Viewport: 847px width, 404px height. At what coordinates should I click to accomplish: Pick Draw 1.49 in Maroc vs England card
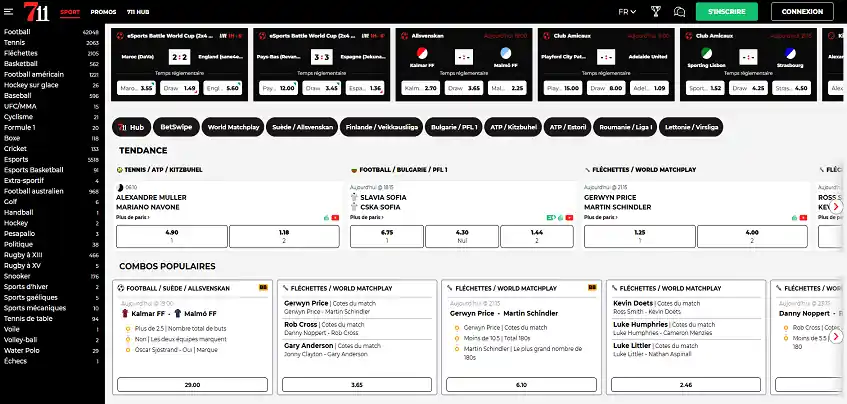point(179,88)
